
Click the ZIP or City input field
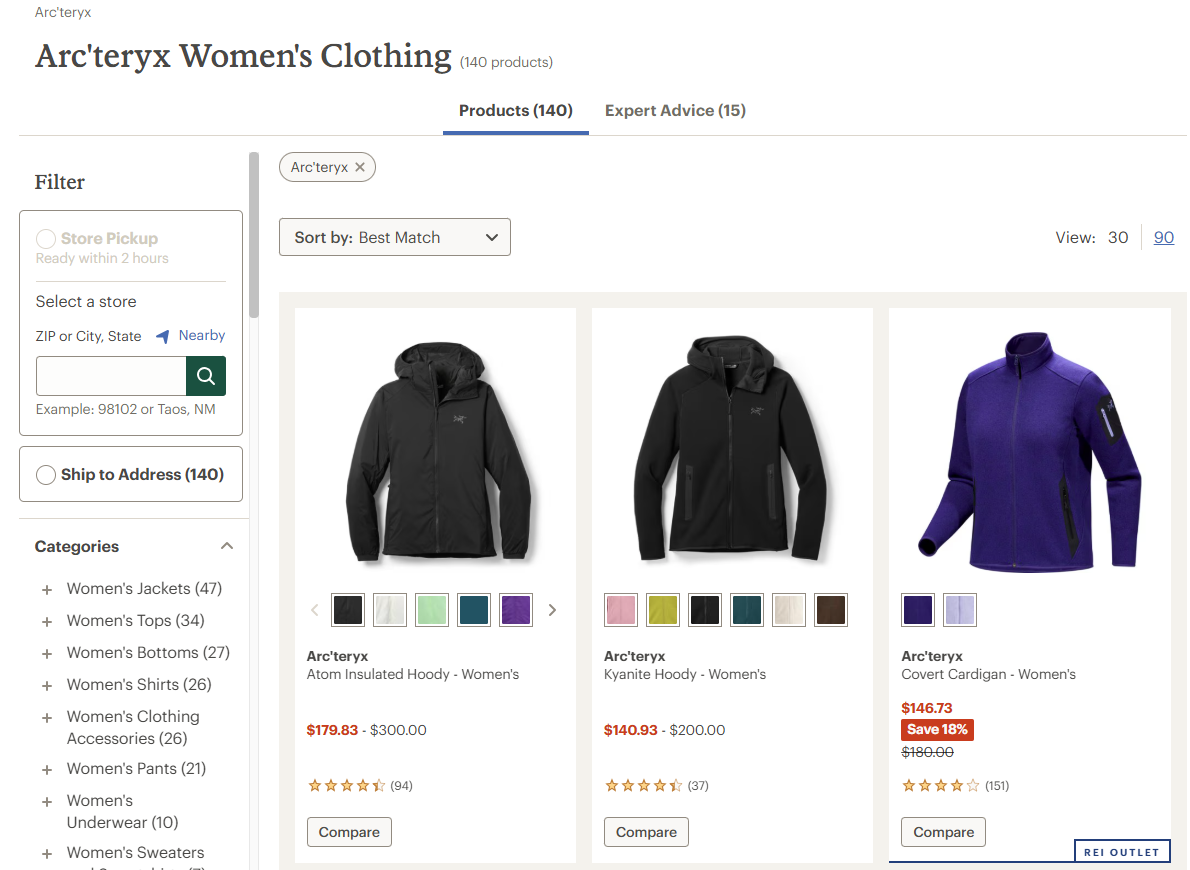tap(111, 376)
